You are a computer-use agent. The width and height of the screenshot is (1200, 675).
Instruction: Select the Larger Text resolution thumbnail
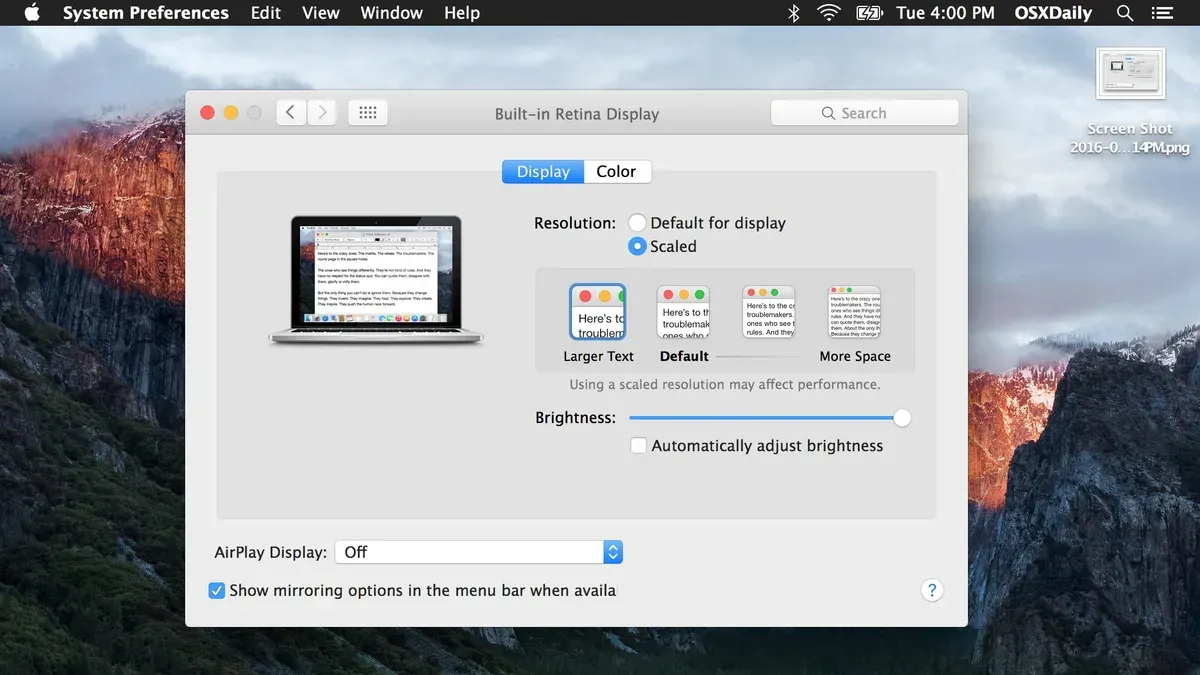(598, 312)
